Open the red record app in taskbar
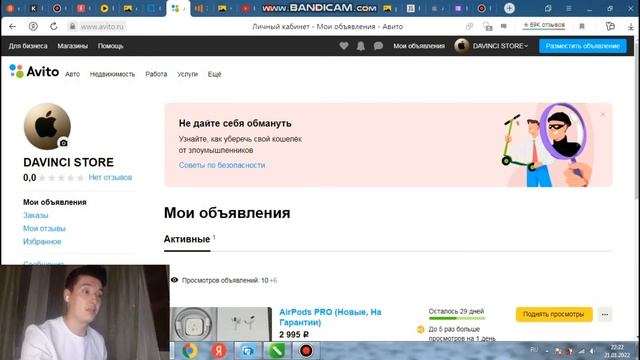 pos(306,350)
